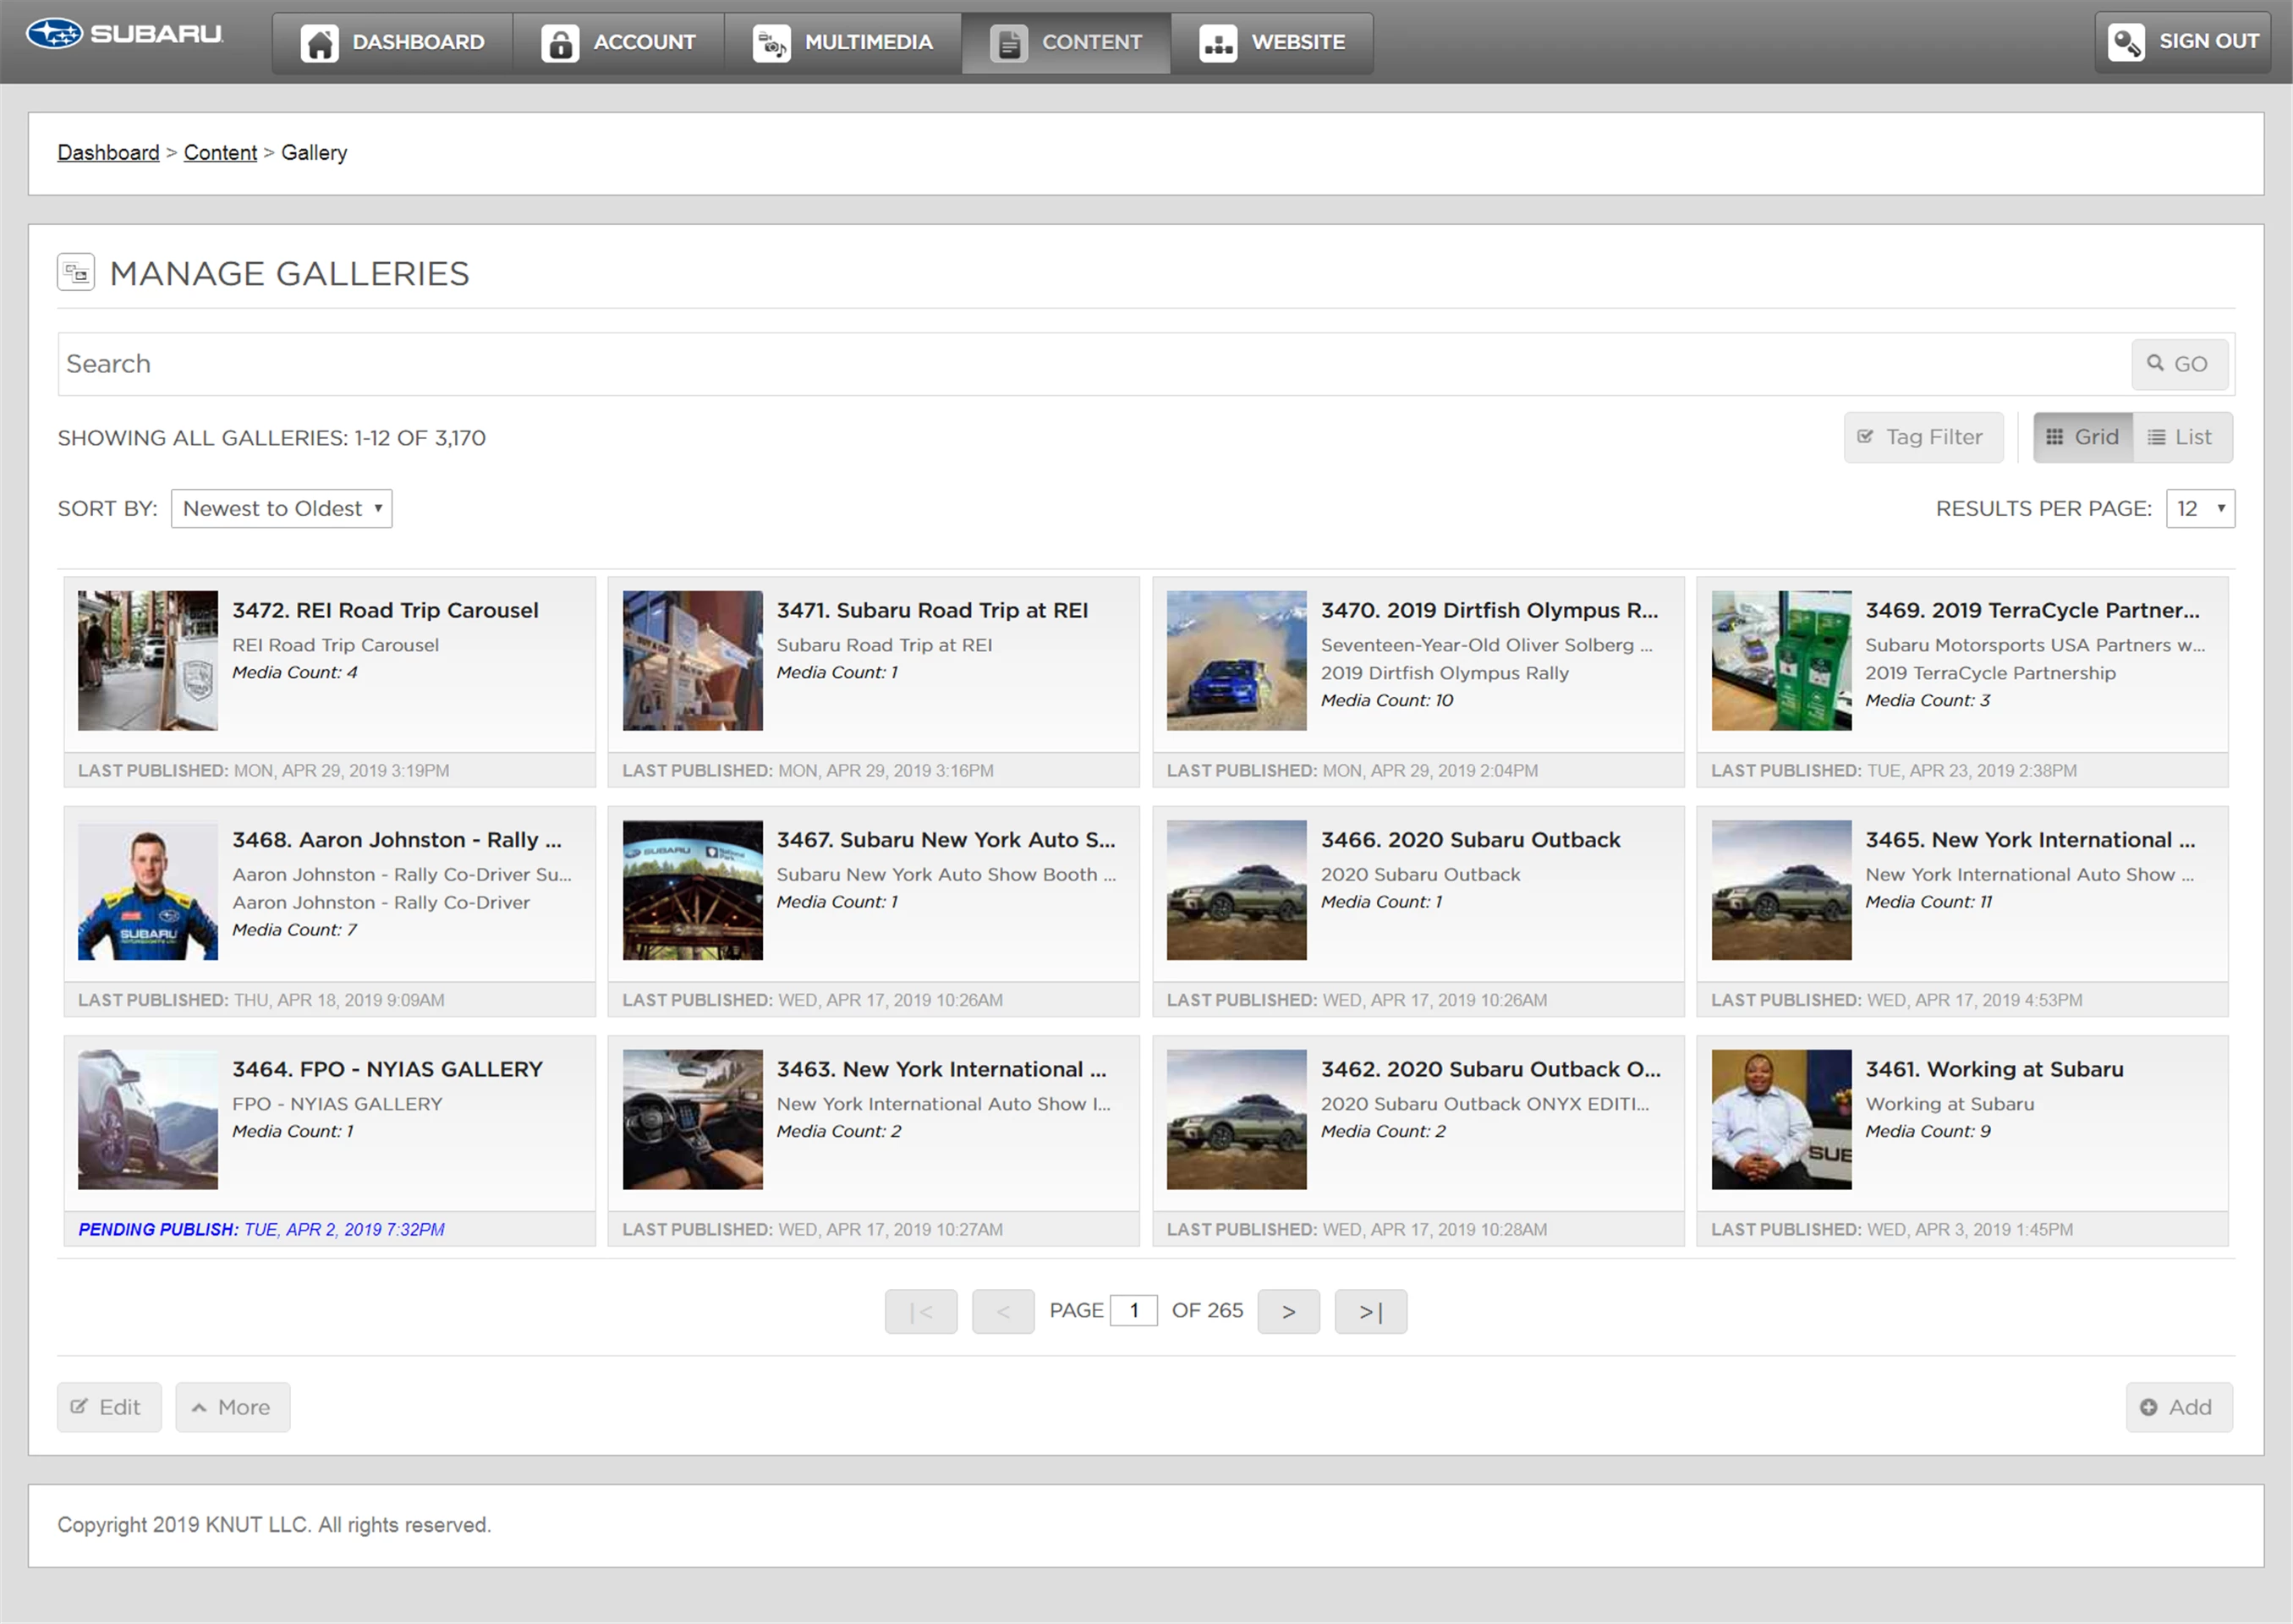The width and height of the screenshot is (2293, 1624).
Task: Click the Sign Out key icon
Action: [x=2125, y=42]
